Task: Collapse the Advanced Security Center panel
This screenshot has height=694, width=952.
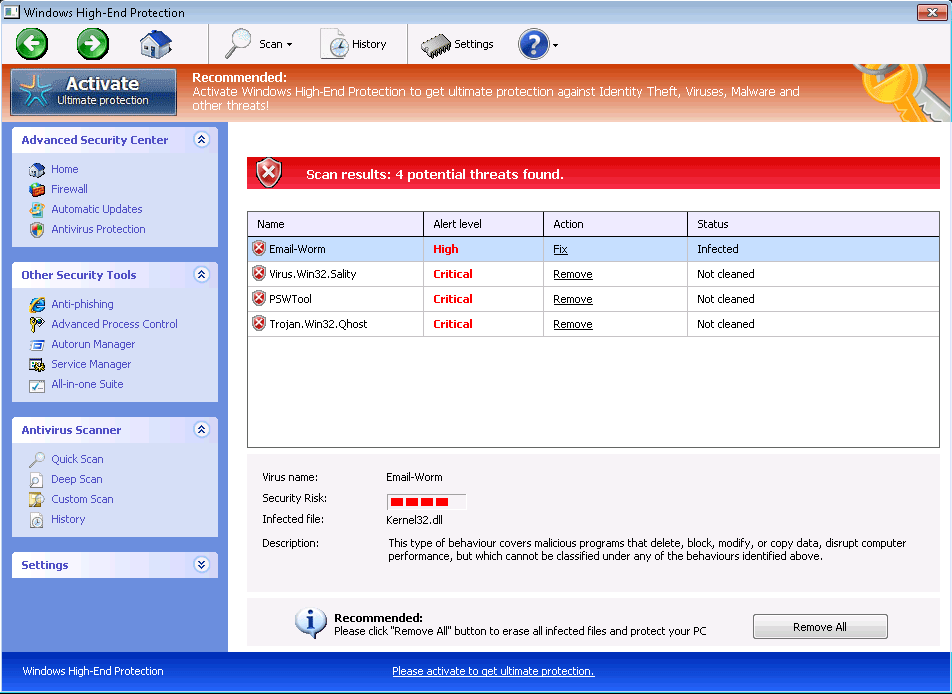Action: tap(201, 140)
